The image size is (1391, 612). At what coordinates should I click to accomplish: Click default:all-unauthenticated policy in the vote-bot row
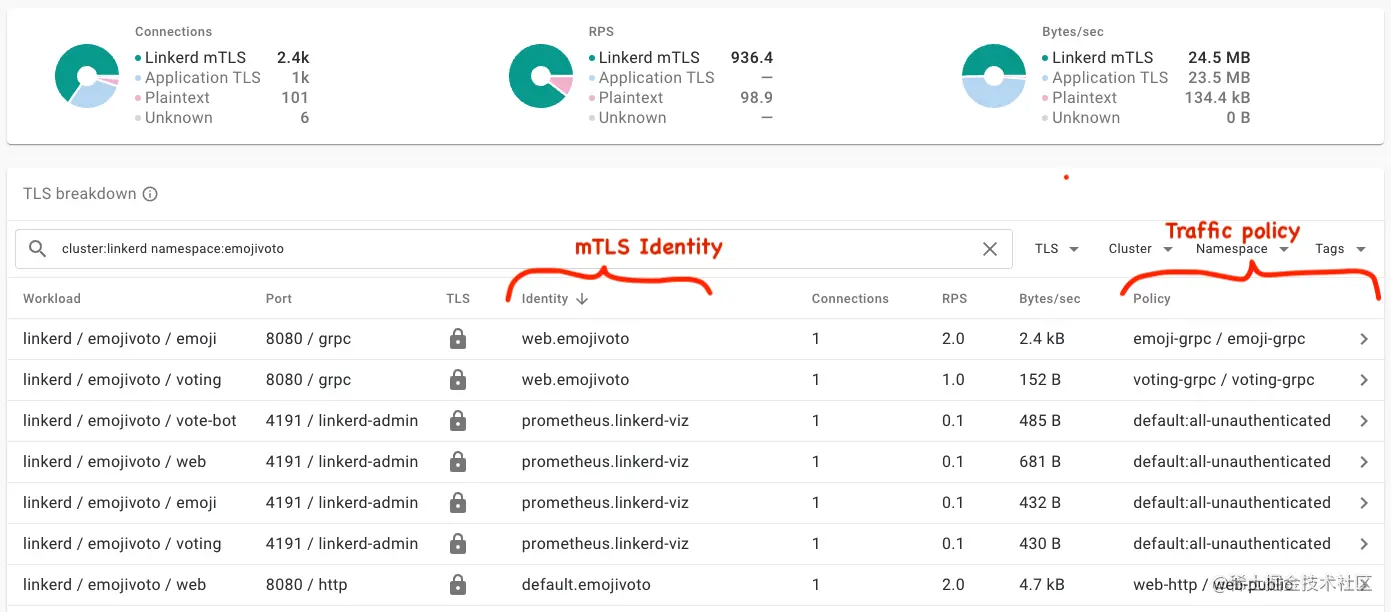tap(1232, 421)
